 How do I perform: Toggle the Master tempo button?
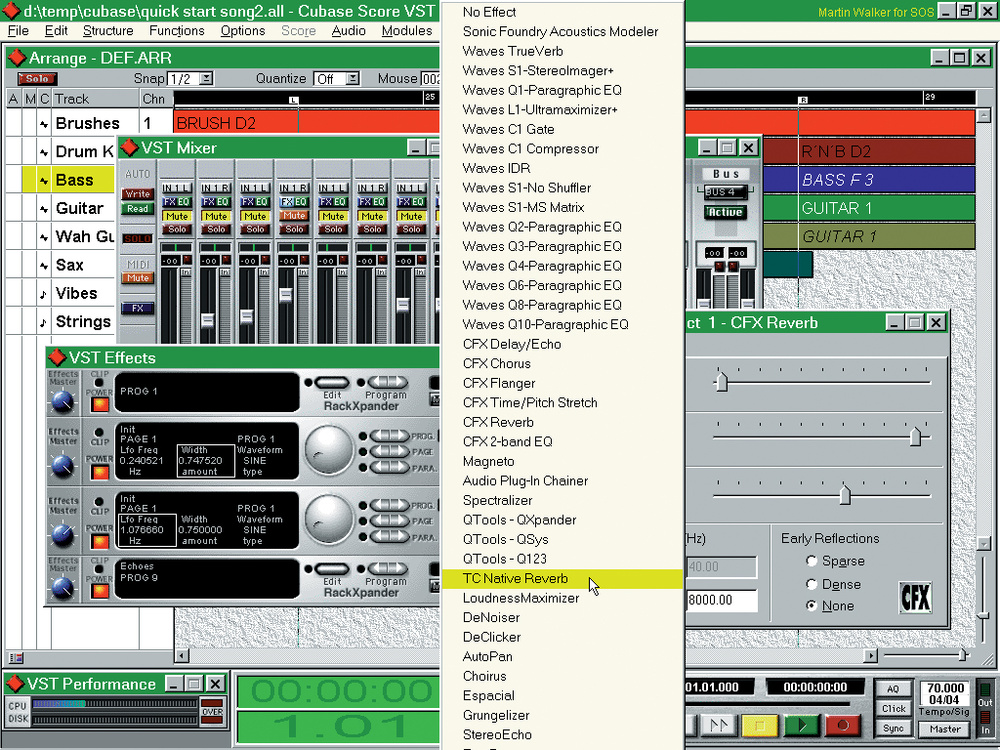945,729
